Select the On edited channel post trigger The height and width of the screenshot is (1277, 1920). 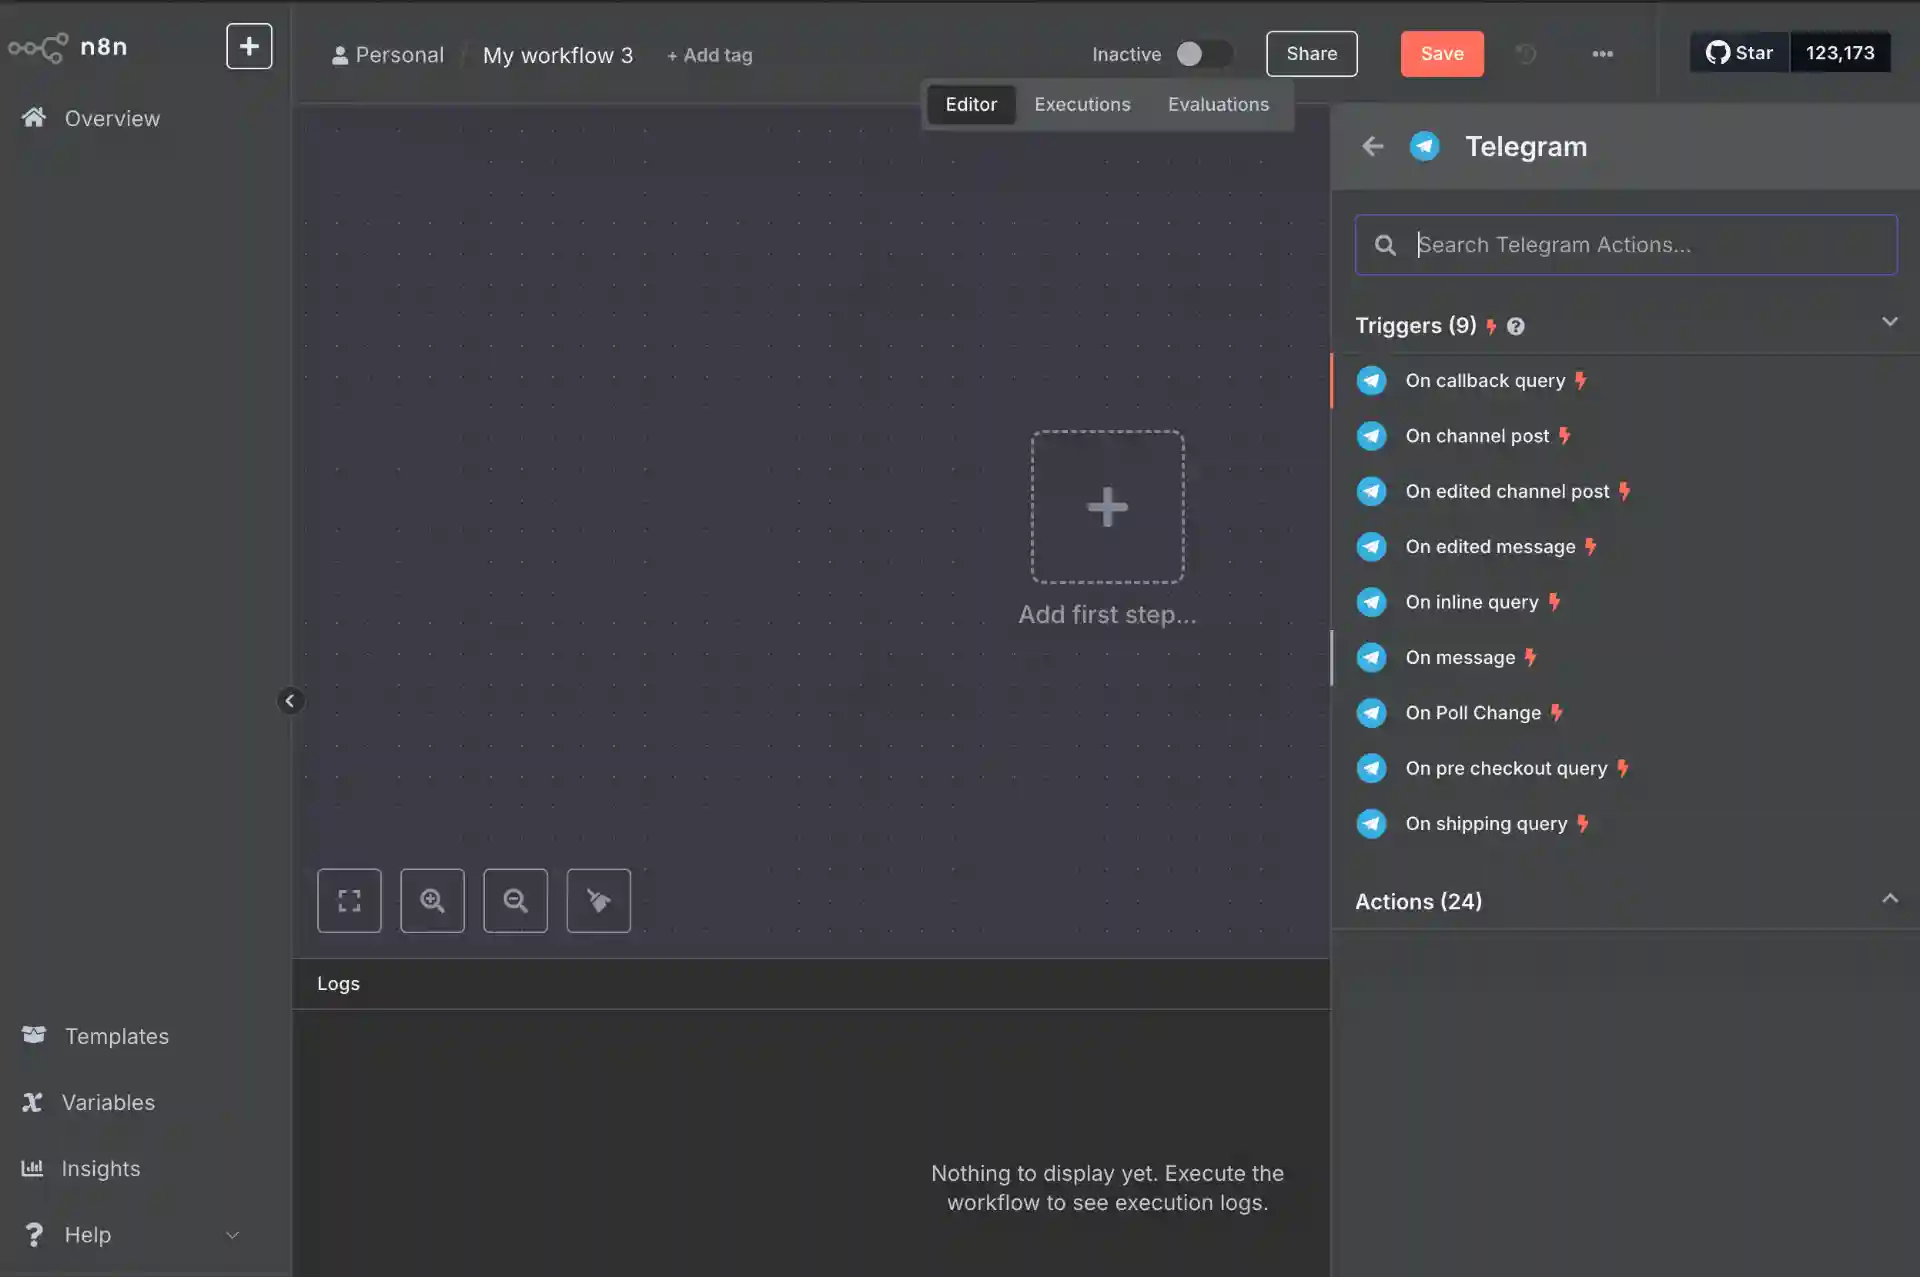(x=1626, y=491)
